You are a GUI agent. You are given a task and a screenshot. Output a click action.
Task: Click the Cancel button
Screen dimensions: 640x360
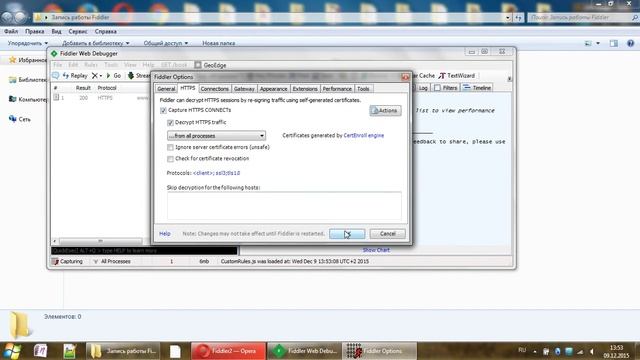[x=387, y=234]
